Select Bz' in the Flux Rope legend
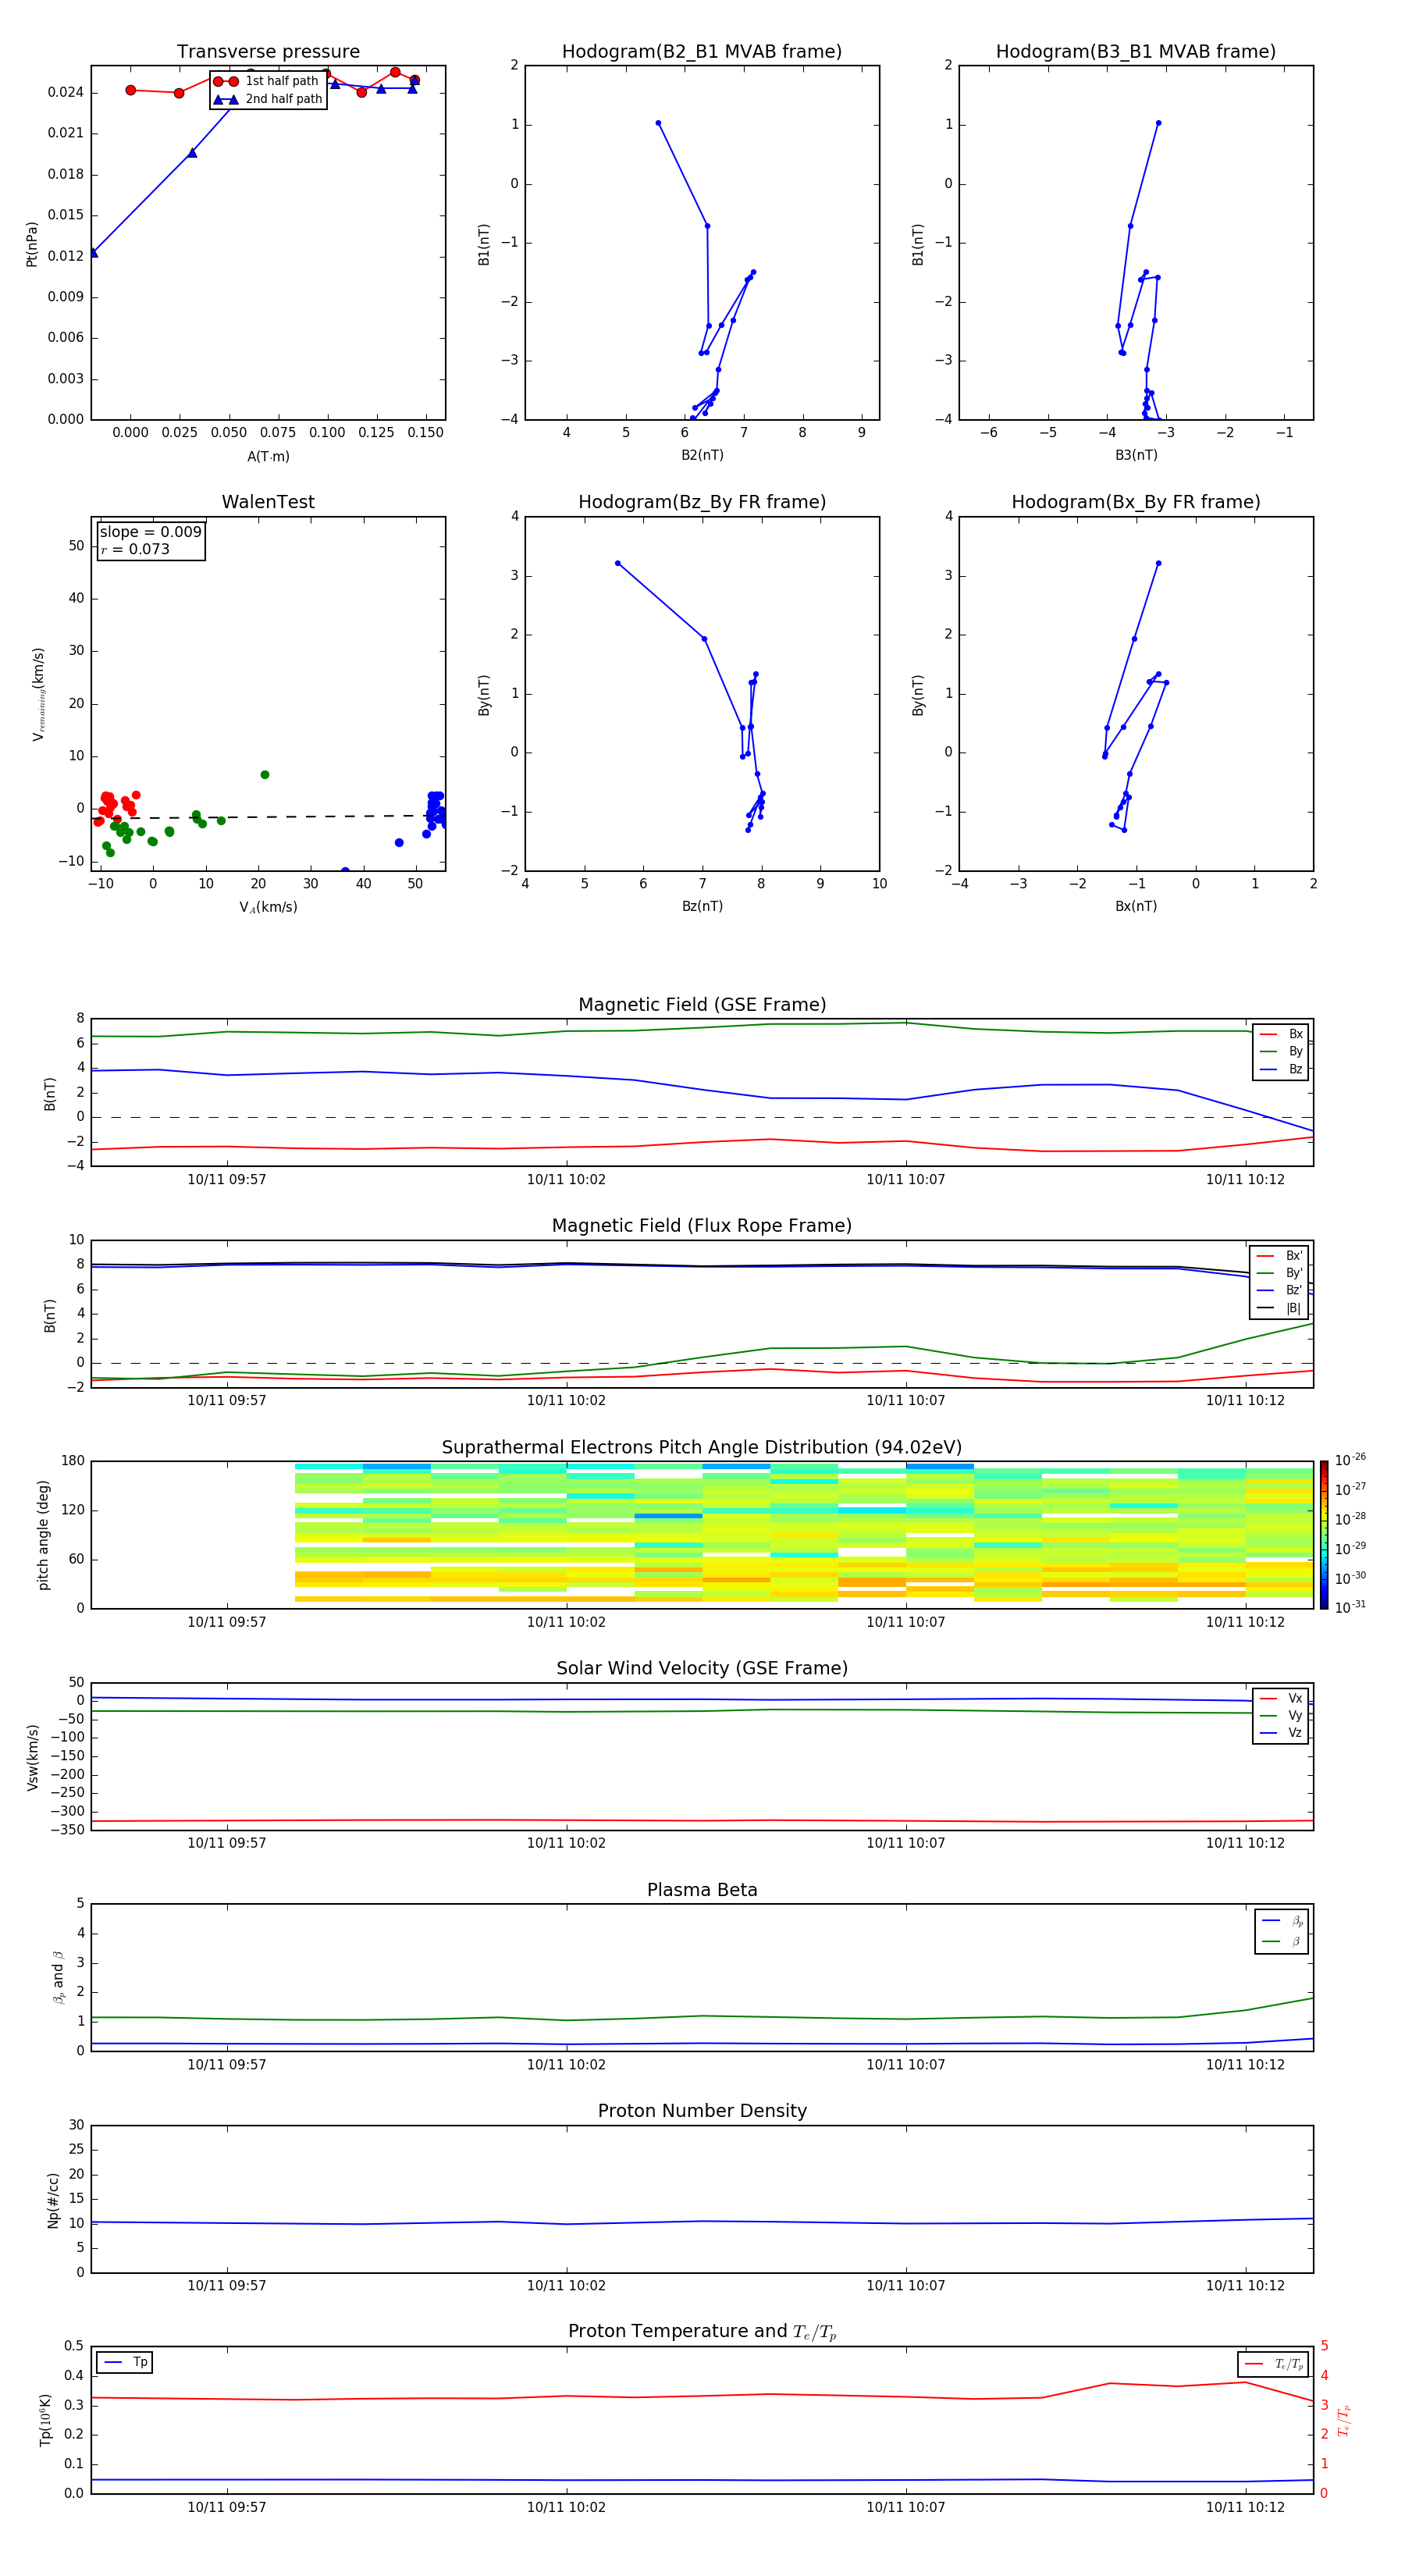Image resolution: width=1405 pixels, height=2576 pixels. coord(1280,1290)
